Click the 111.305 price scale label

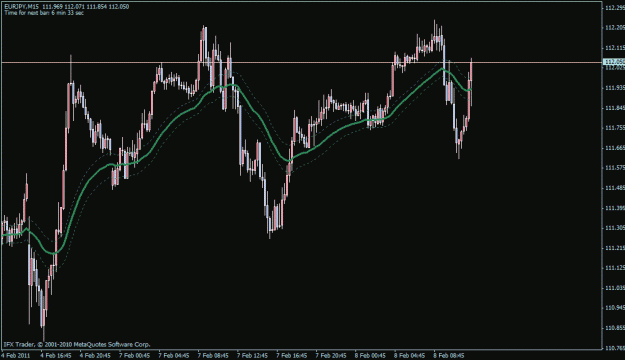tap(615, 228)
